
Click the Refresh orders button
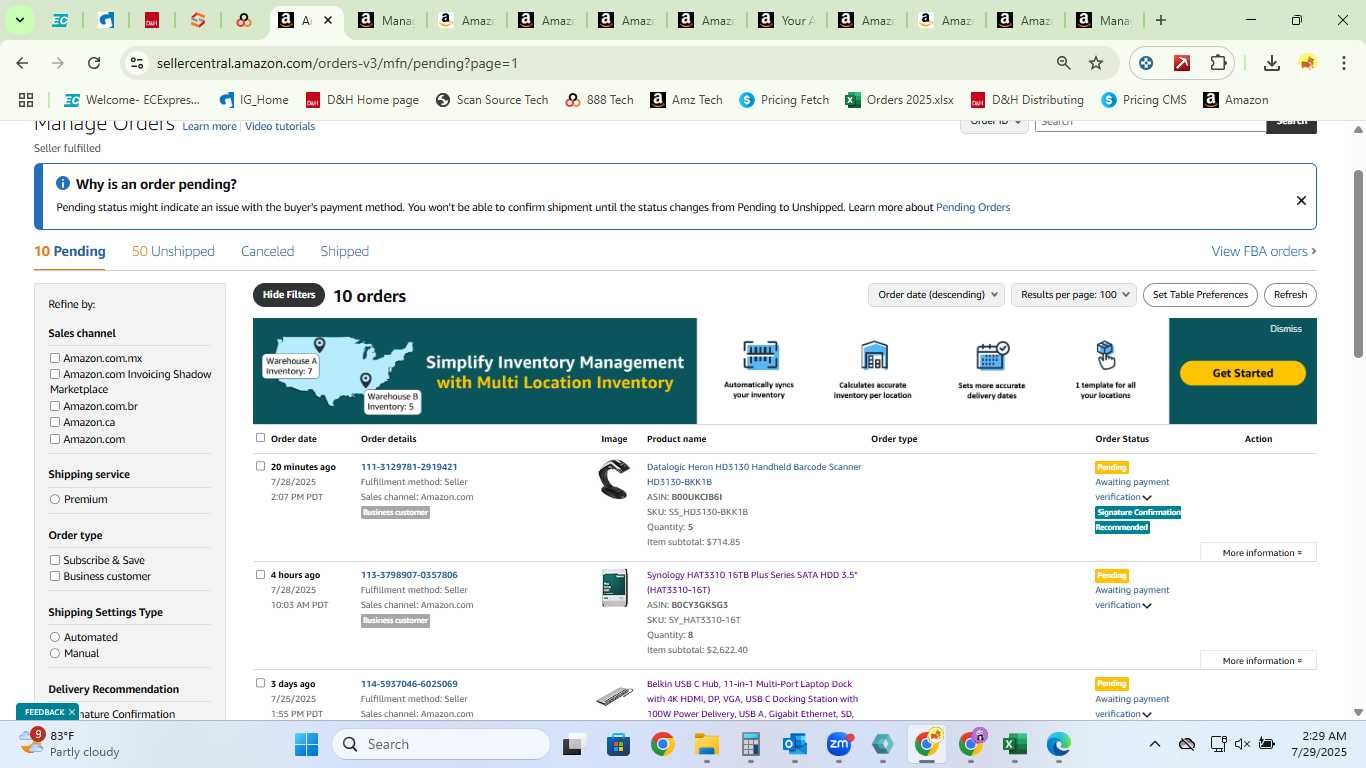[1290, 295]
